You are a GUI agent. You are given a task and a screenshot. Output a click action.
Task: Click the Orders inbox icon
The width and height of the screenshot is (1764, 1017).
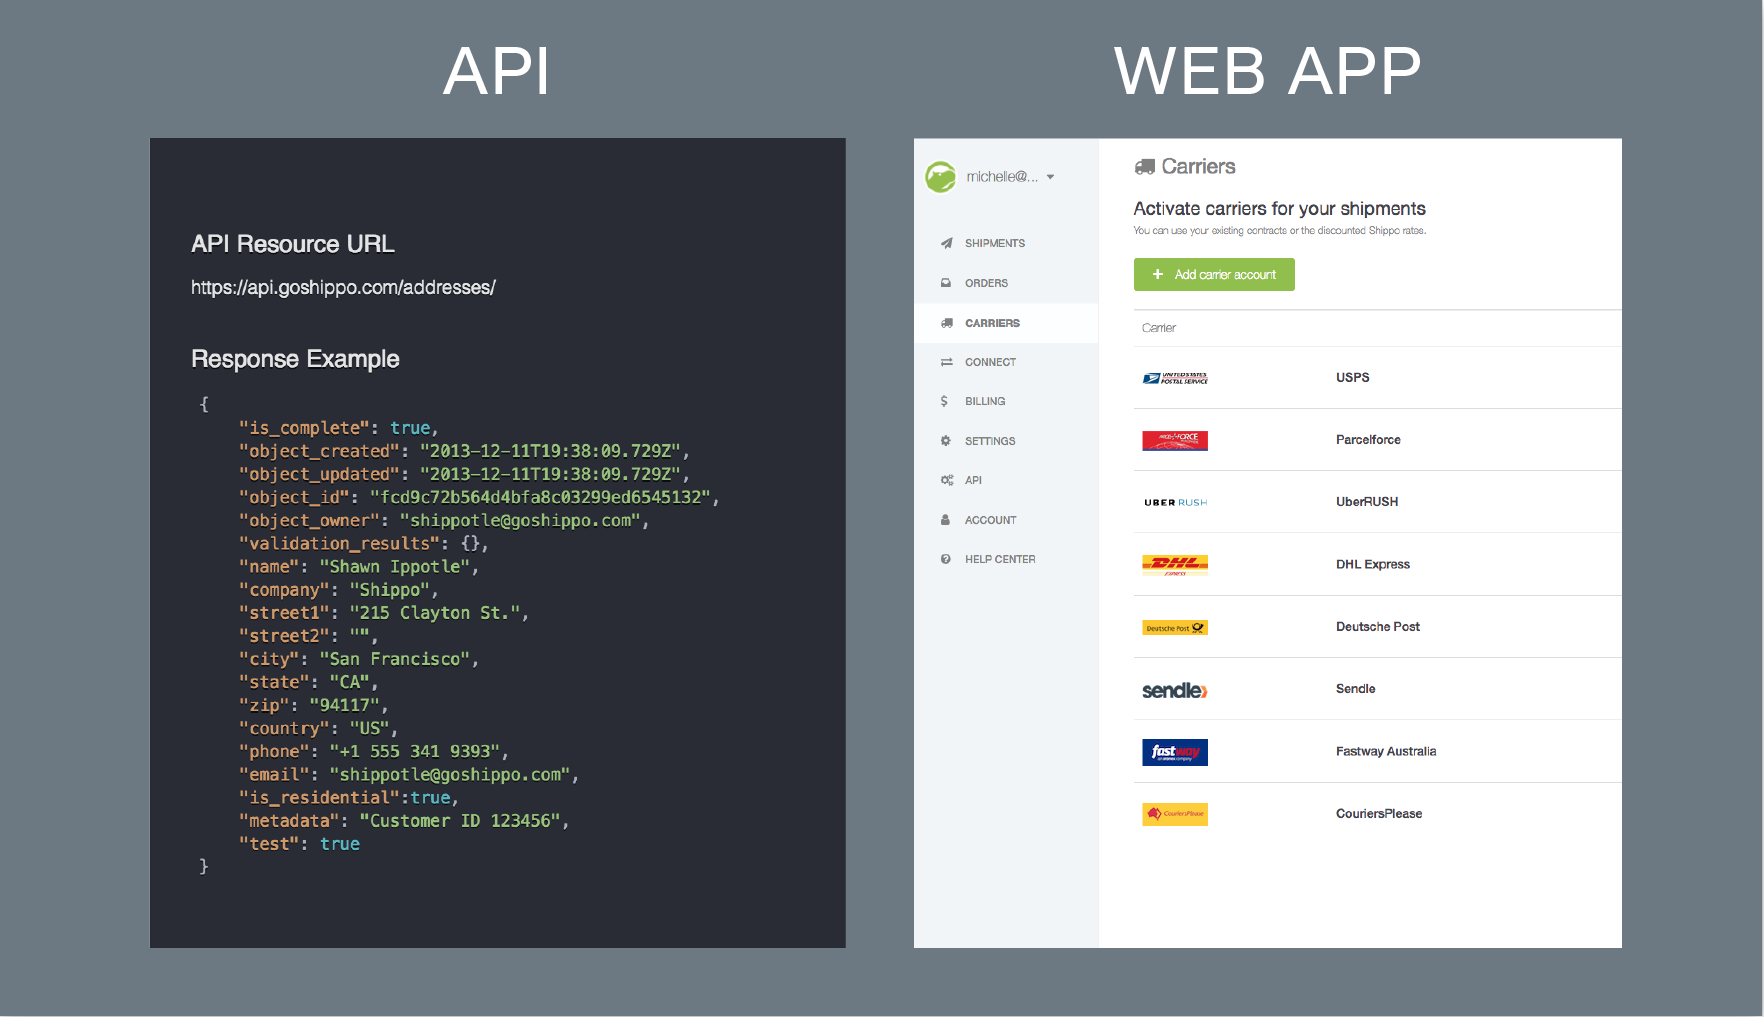(x=946, y=283)
